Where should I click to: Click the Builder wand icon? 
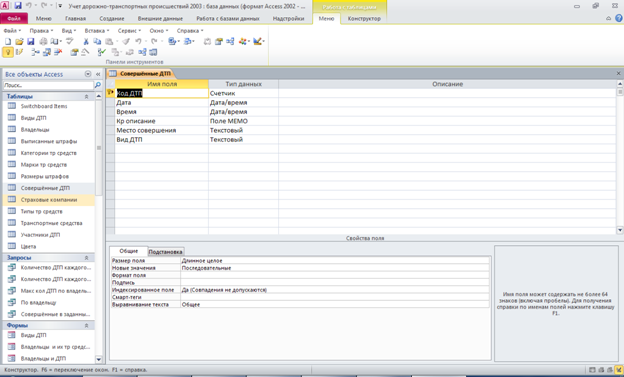pyautogui.click(x=85, y=52)
